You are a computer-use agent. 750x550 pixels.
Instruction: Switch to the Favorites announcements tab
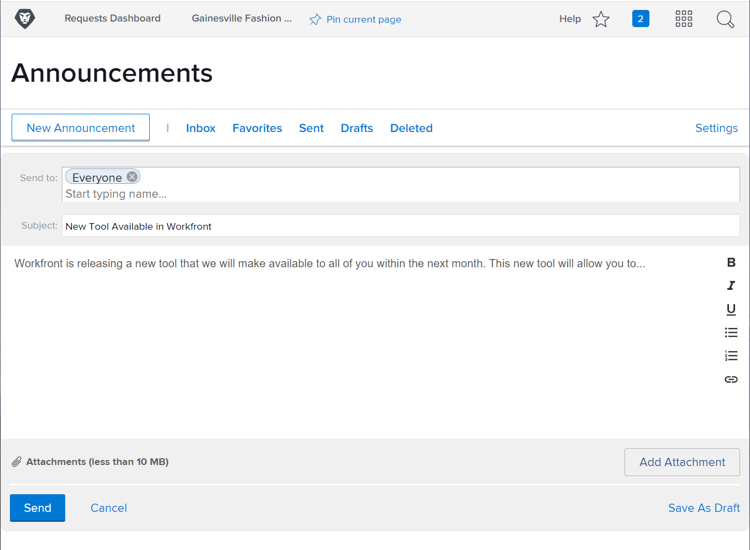(x=257, y=128)
